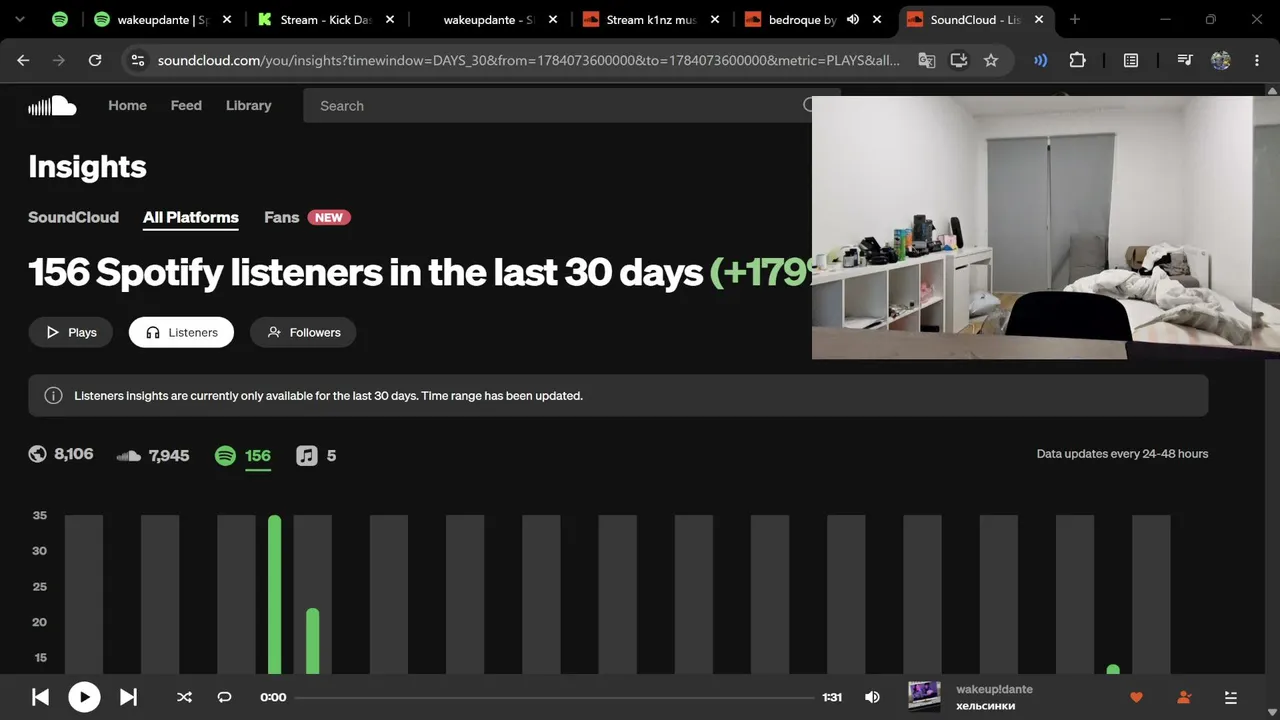Open the Chrome three-dot menu

point(1257,60)
